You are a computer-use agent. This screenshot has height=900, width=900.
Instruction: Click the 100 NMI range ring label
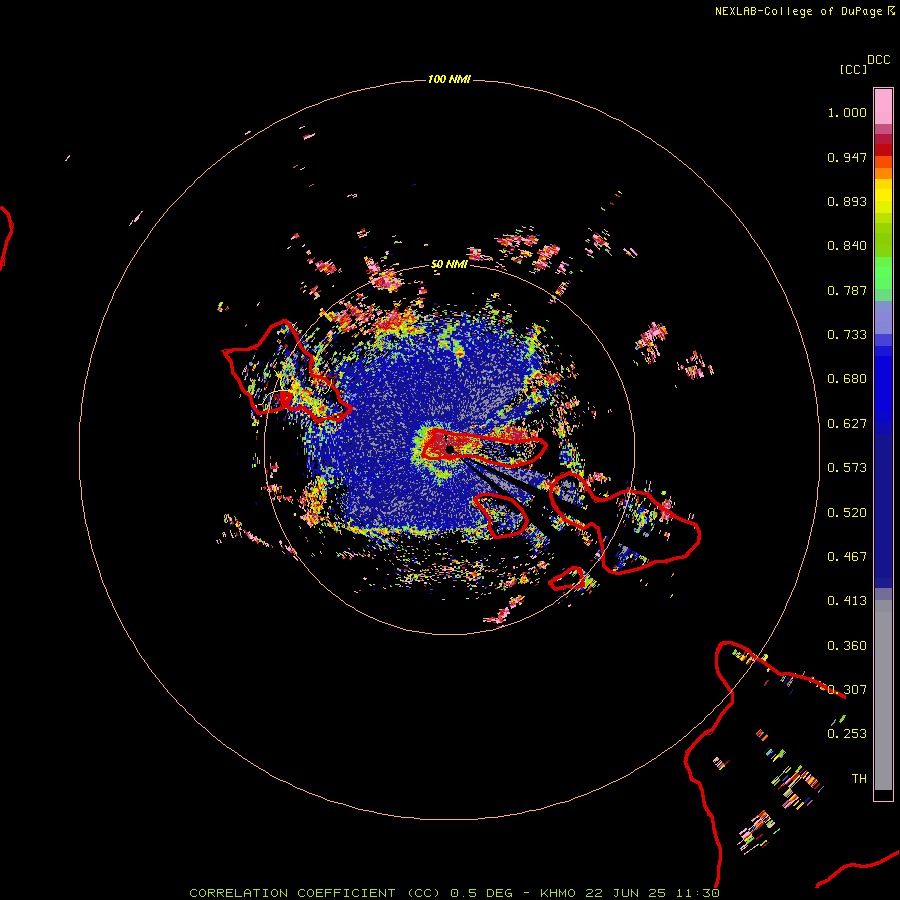click(x=449, y=79)
